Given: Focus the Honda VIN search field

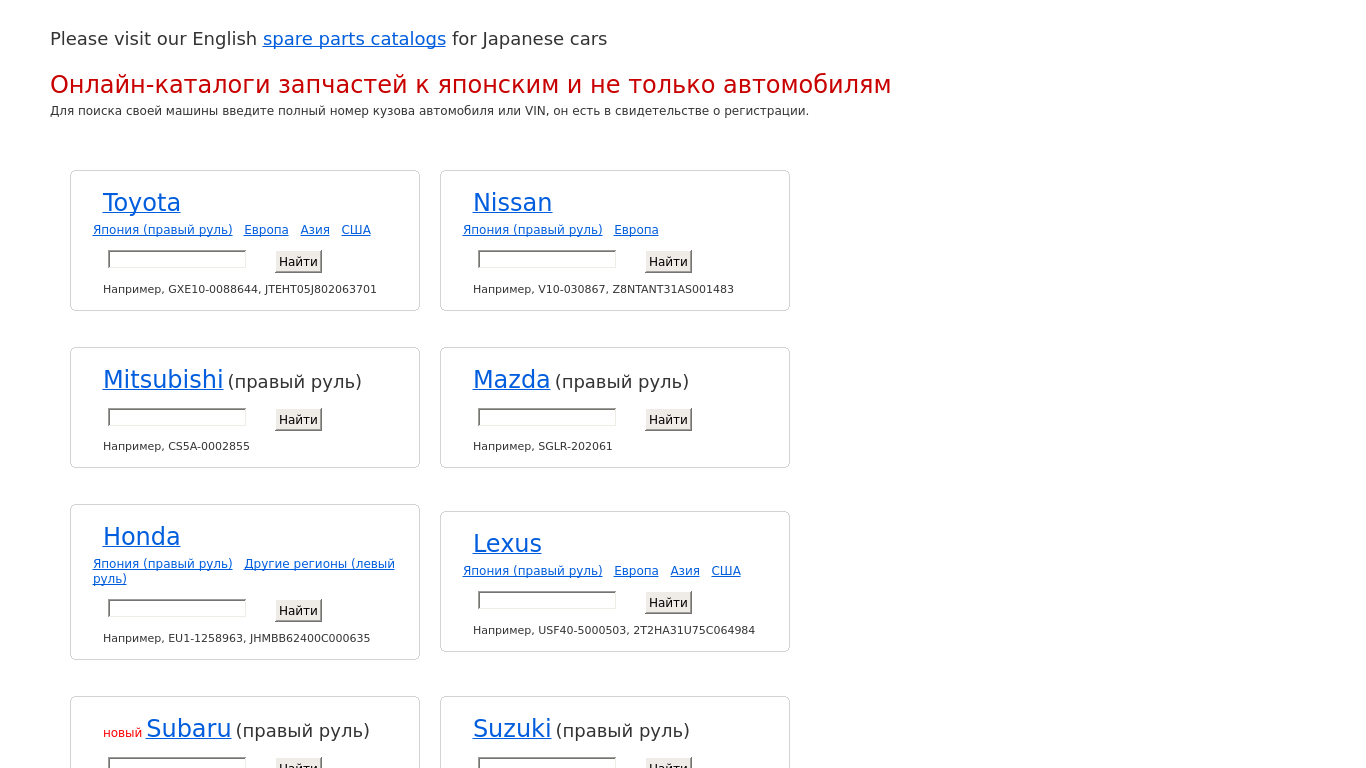Looking at the screenshot, I should pos(177,608).
